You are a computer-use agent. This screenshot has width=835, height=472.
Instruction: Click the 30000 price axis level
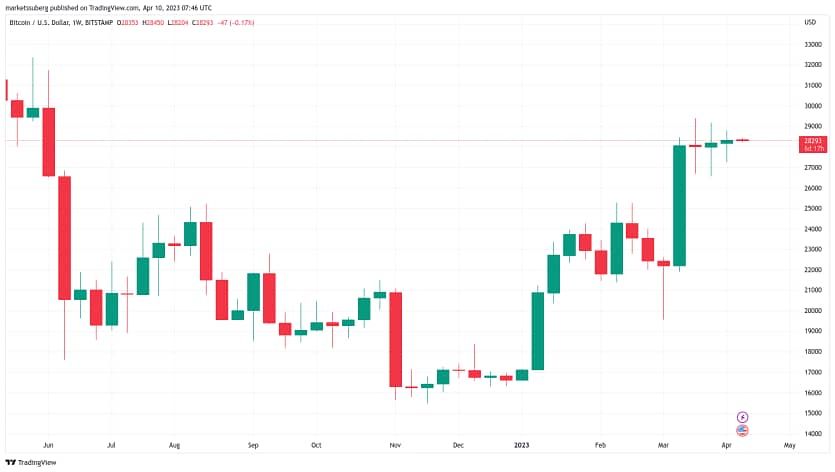[813, 106]
